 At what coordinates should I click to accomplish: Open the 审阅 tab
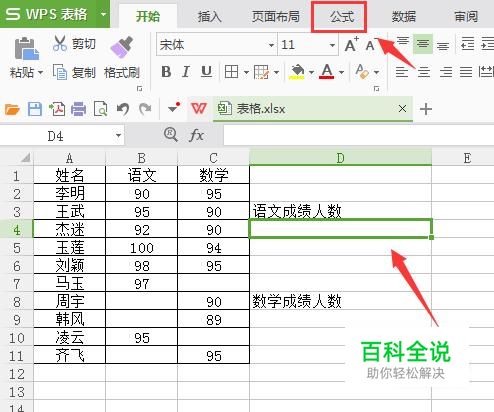466,16
